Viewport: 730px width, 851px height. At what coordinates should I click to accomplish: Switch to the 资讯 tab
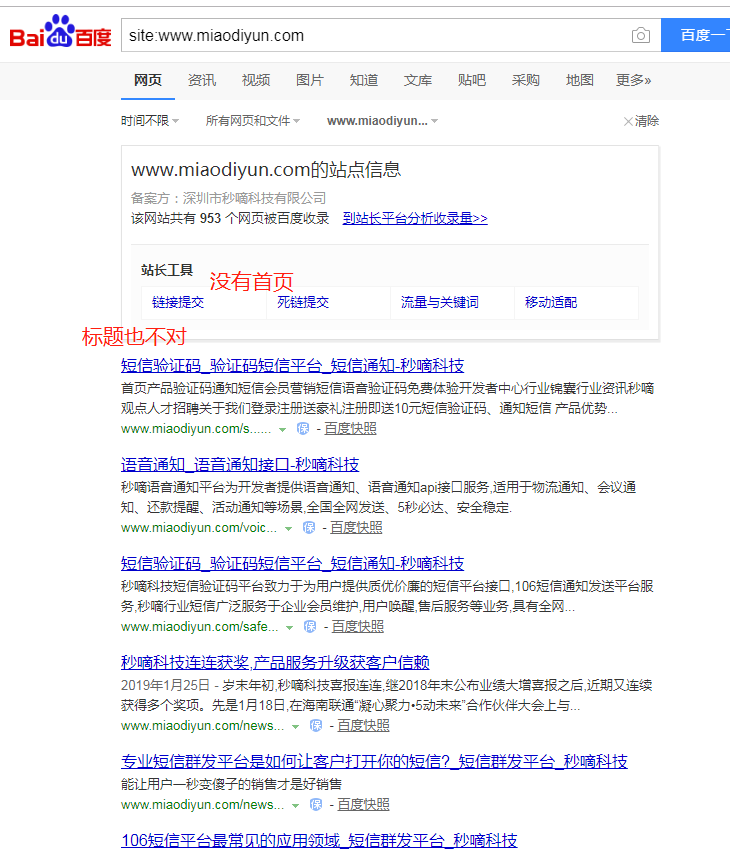(x=202, y=80)
